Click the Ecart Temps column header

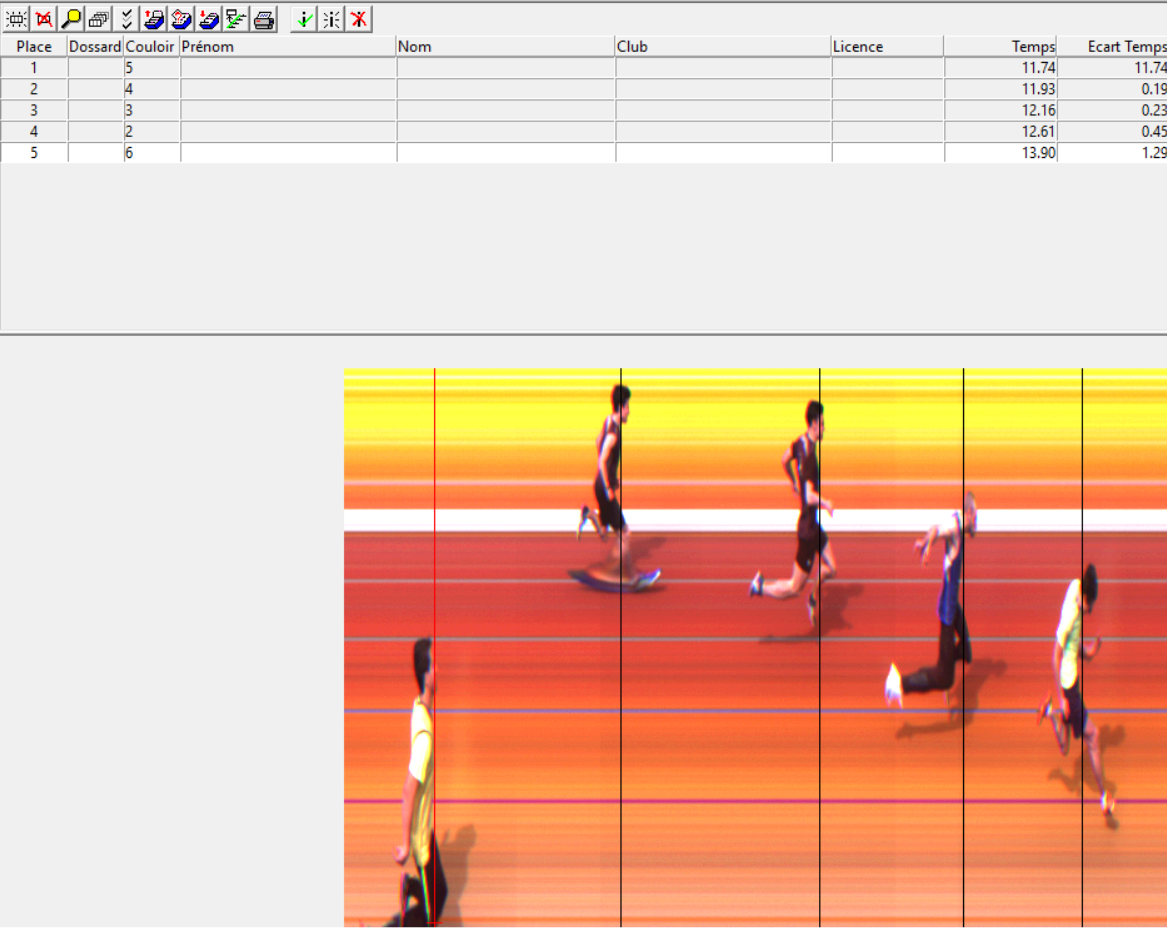coord(1112,46)
